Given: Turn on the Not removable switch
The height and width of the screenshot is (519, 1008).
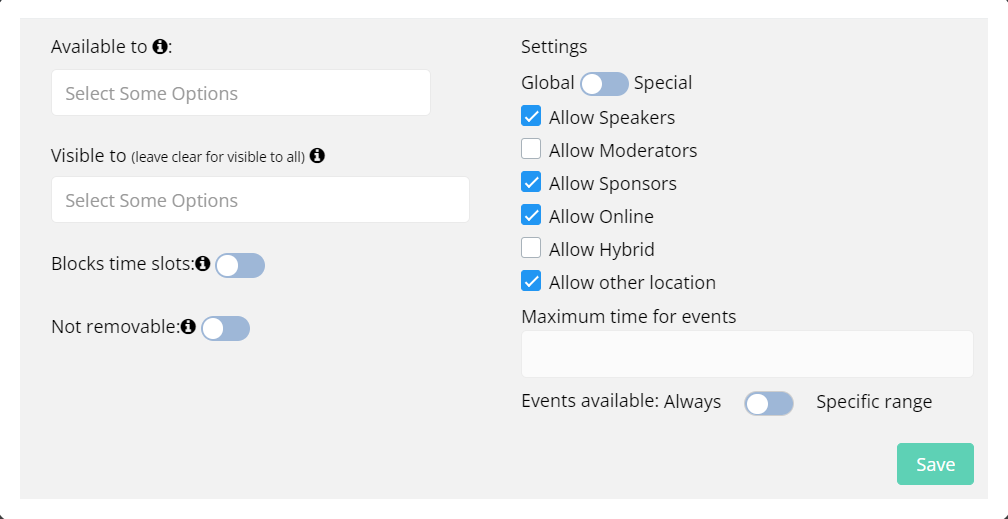Looking at the screenshot, I should pyautogui.click(x=225, y=328).
